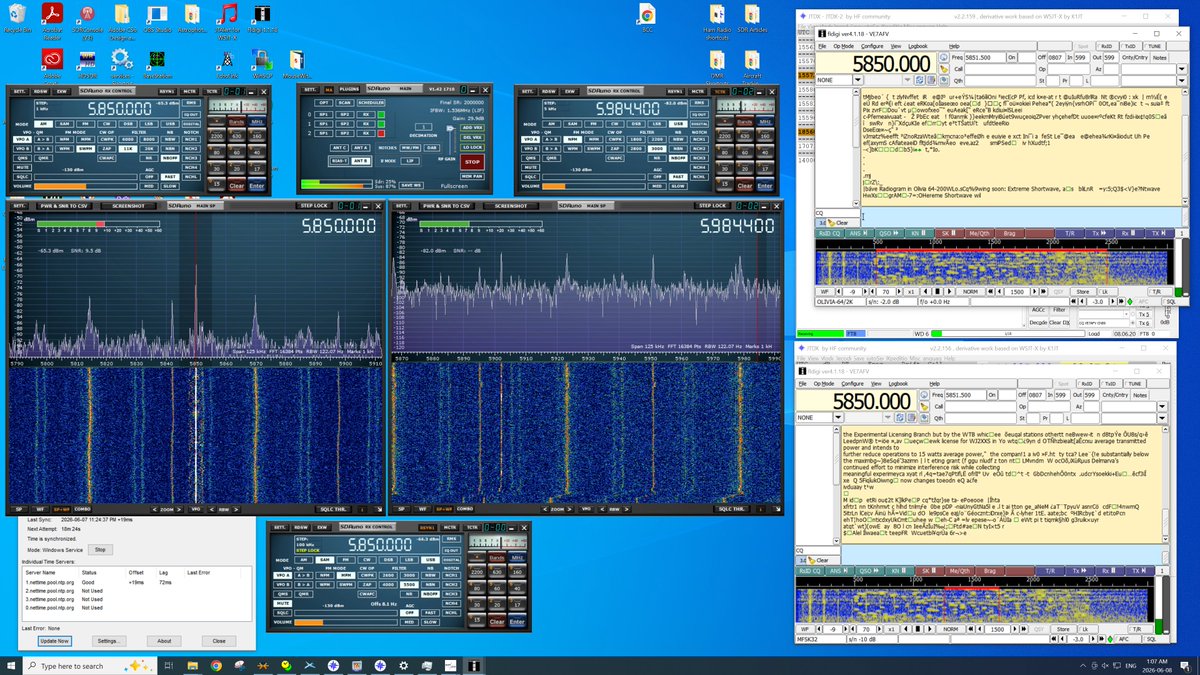Expand the lower-right log dropdown arrow in upper fldigi
Image resolution: width=1200 pixels, height=675 pixels.
tap(1184, 80)
